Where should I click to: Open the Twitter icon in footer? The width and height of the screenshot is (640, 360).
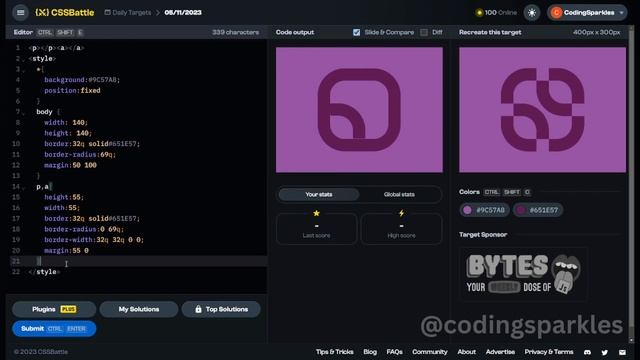[604, 352]
